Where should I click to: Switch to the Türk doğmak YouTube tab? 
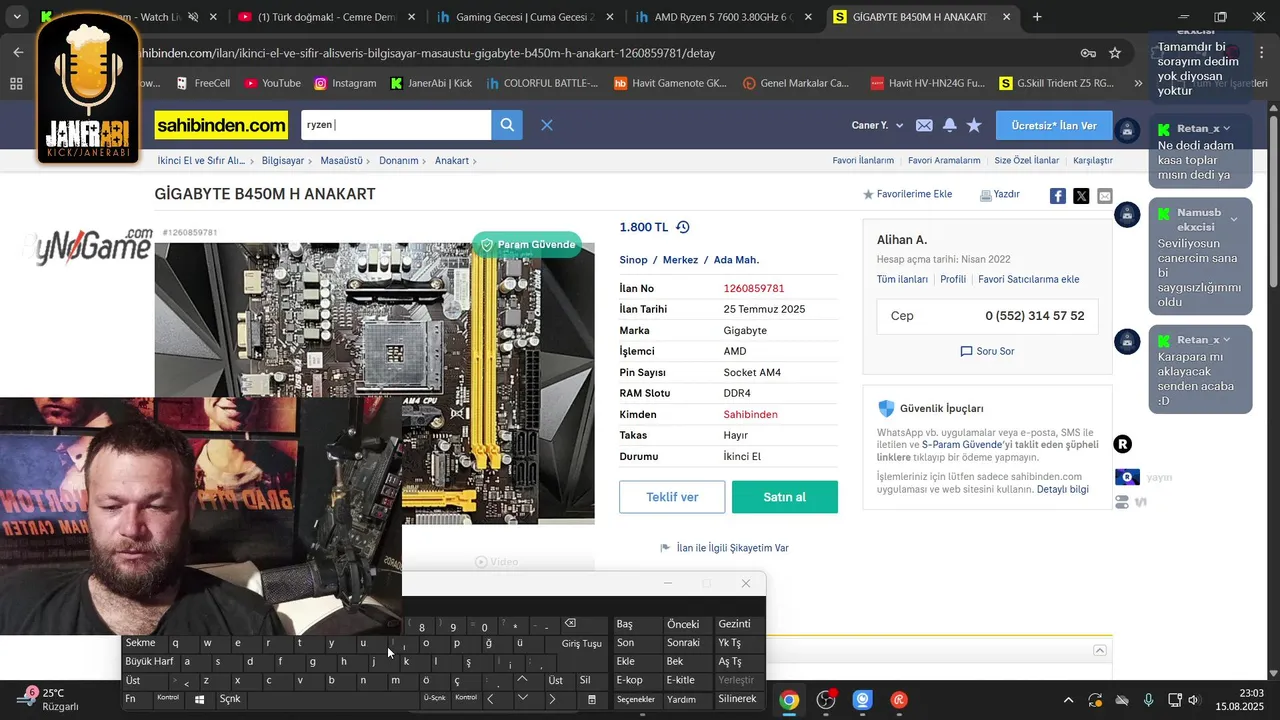tap(326, 17)
